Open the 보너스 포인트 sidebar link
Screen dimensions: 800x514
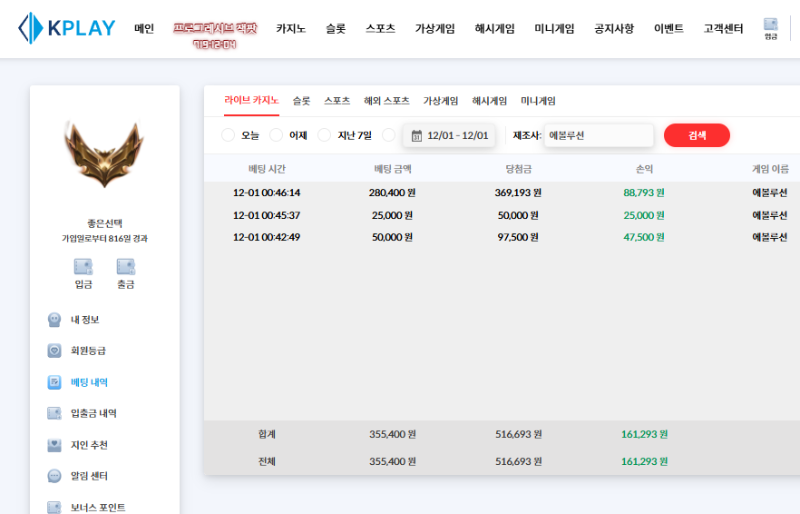tap(98, 507)
